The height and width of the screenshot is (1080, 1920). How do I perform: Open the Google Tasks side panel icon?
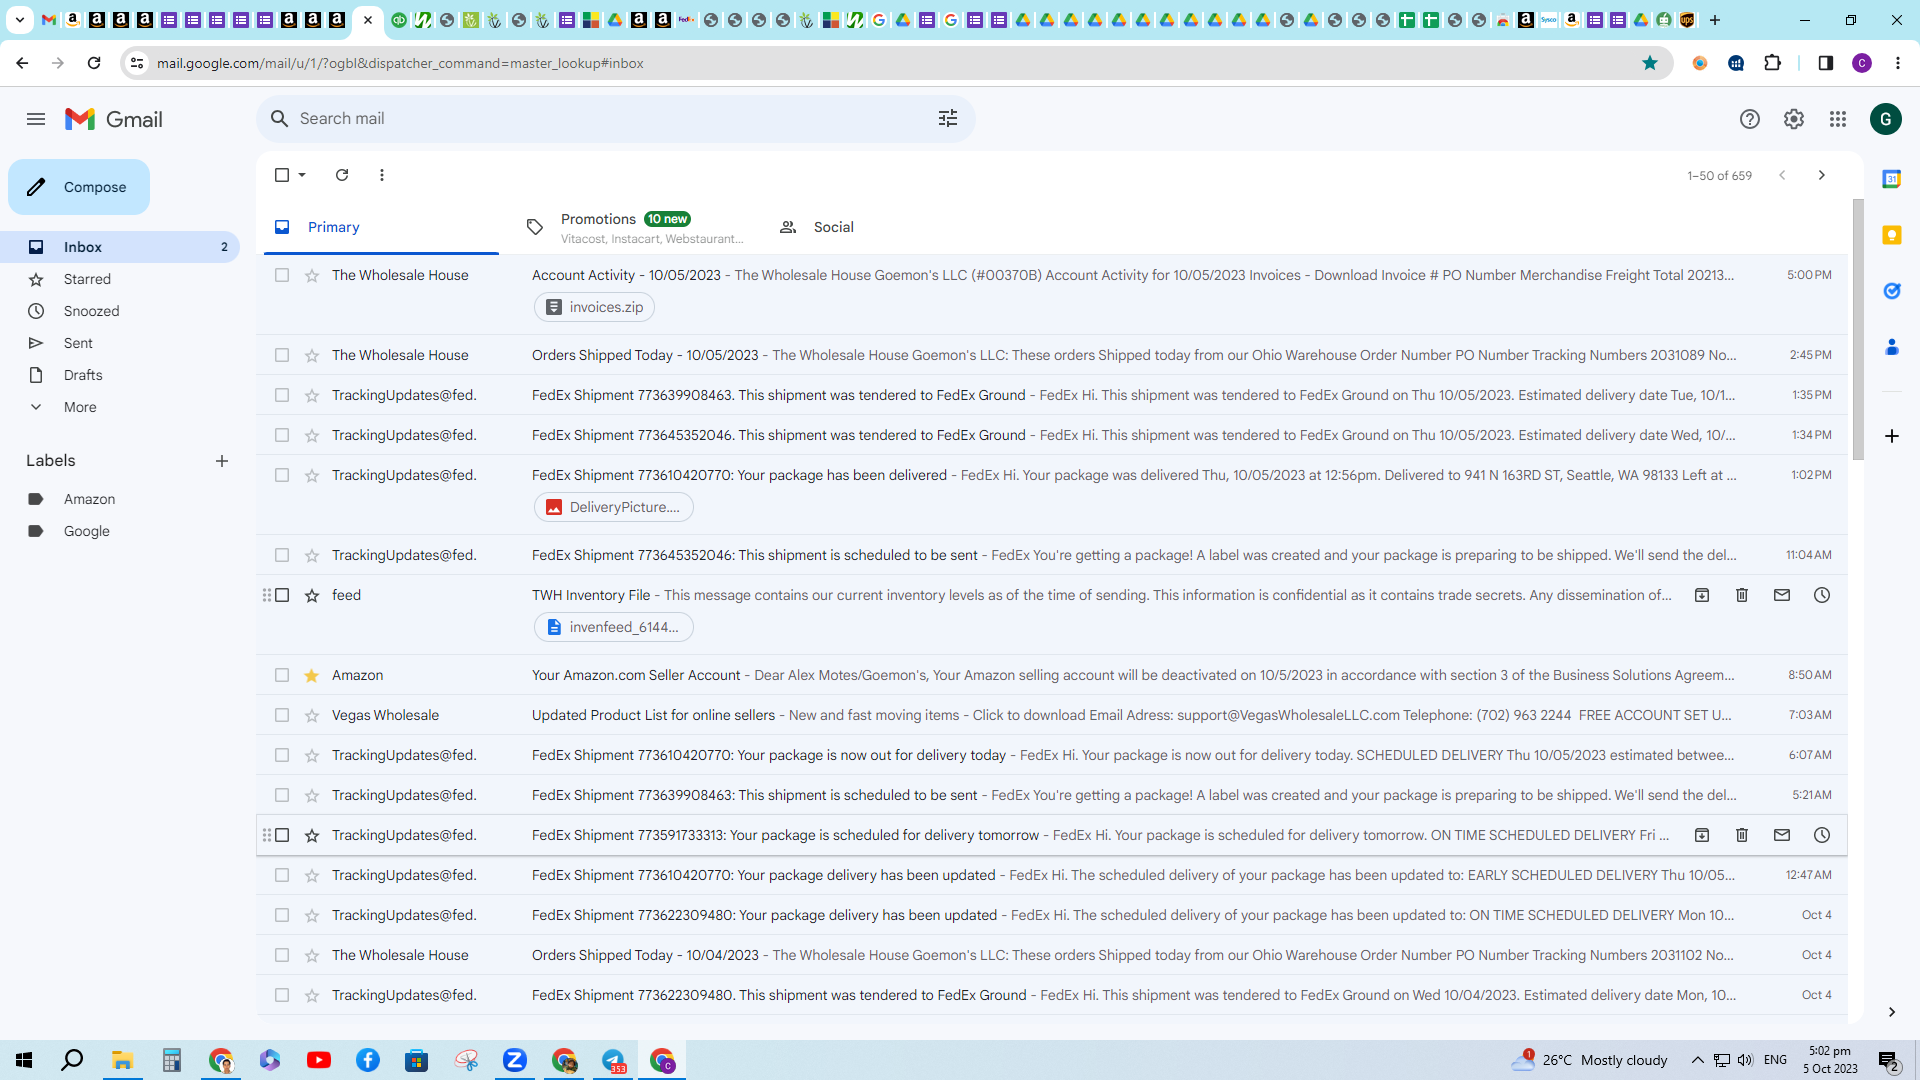pyautogui.click(x=1892, y=291)
